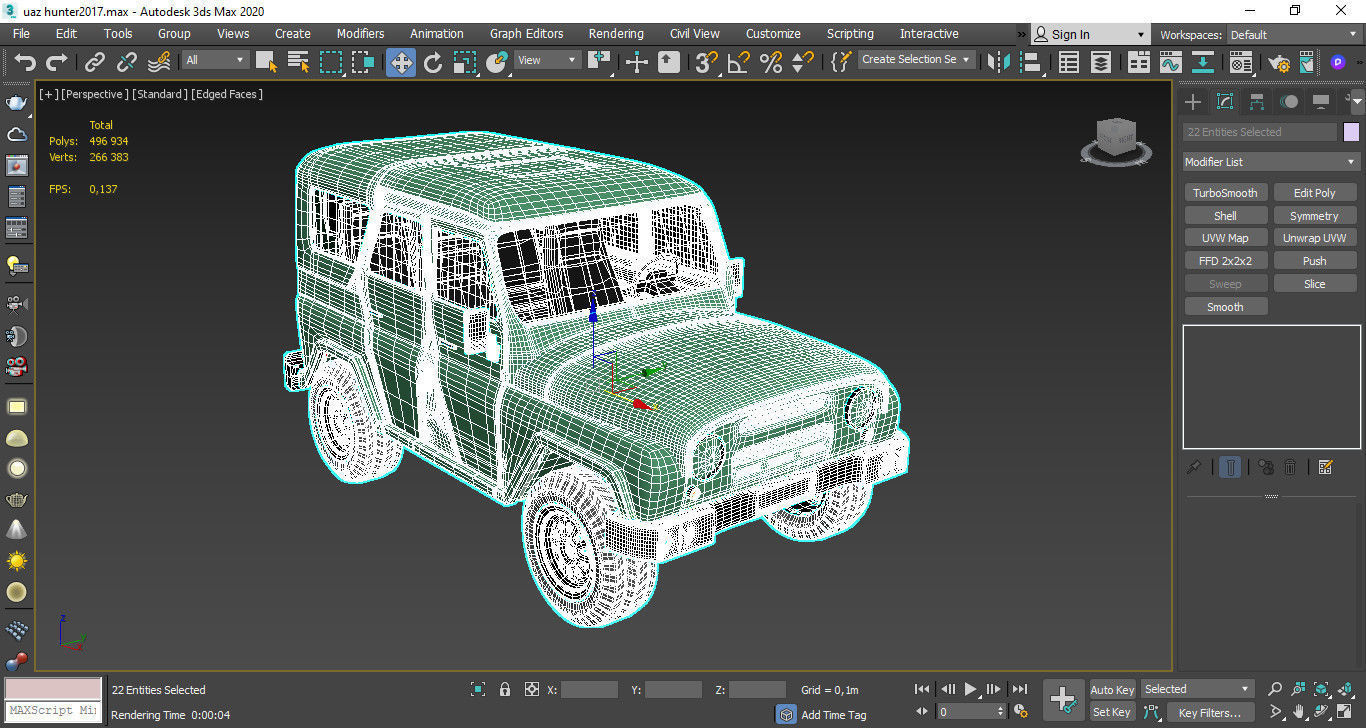
Task: Toggle Pin Stack below the modifier stack
Action: [x=1193, y=467]
